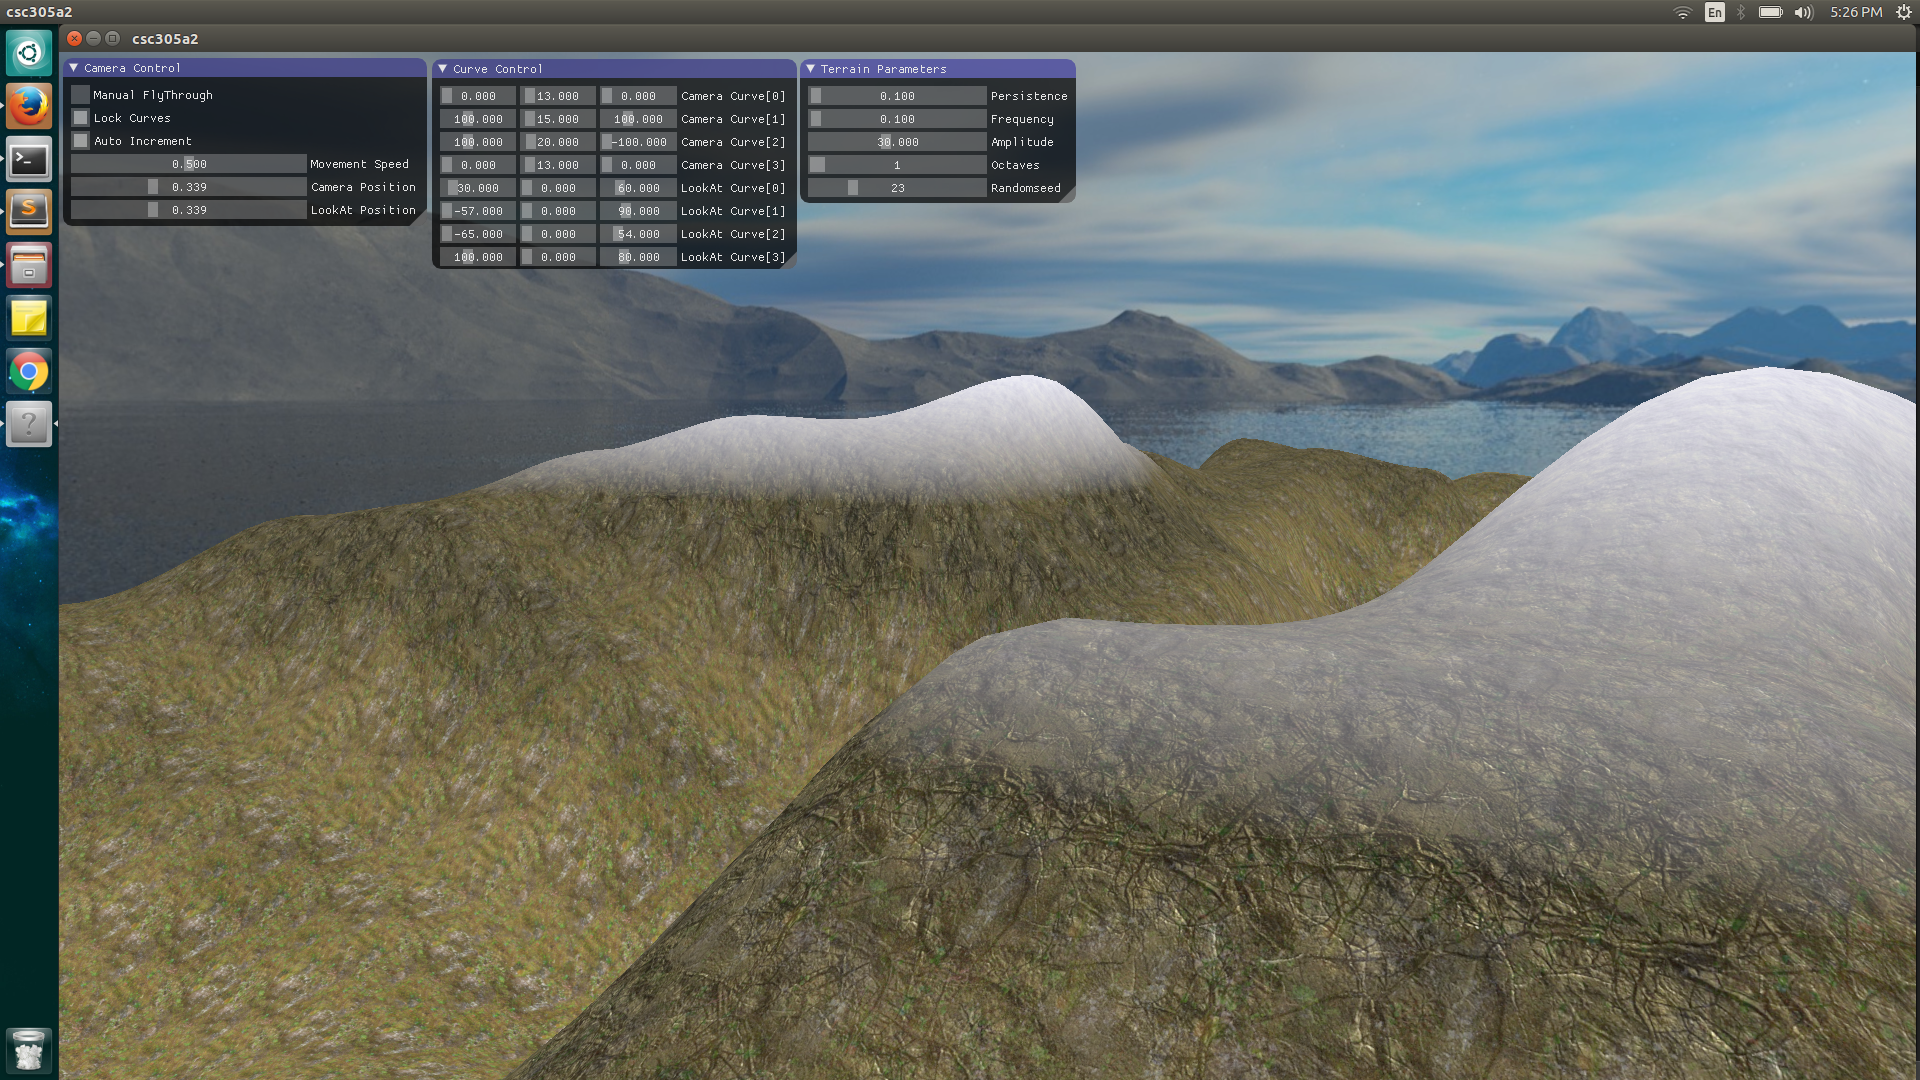Click the Ubuntu dash home icon

29,53
